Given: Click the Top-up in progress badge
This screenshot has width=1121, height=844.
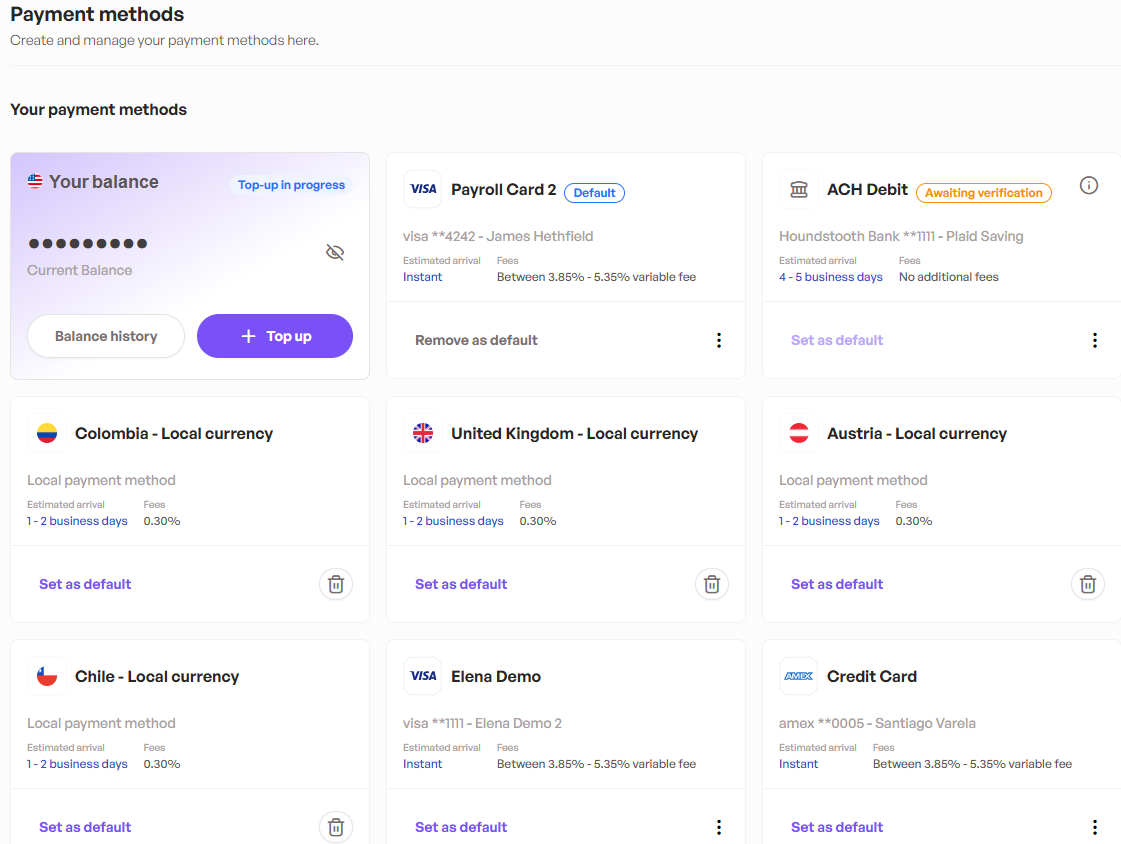Looking at the screenshot, I should [x=291, y=185].
